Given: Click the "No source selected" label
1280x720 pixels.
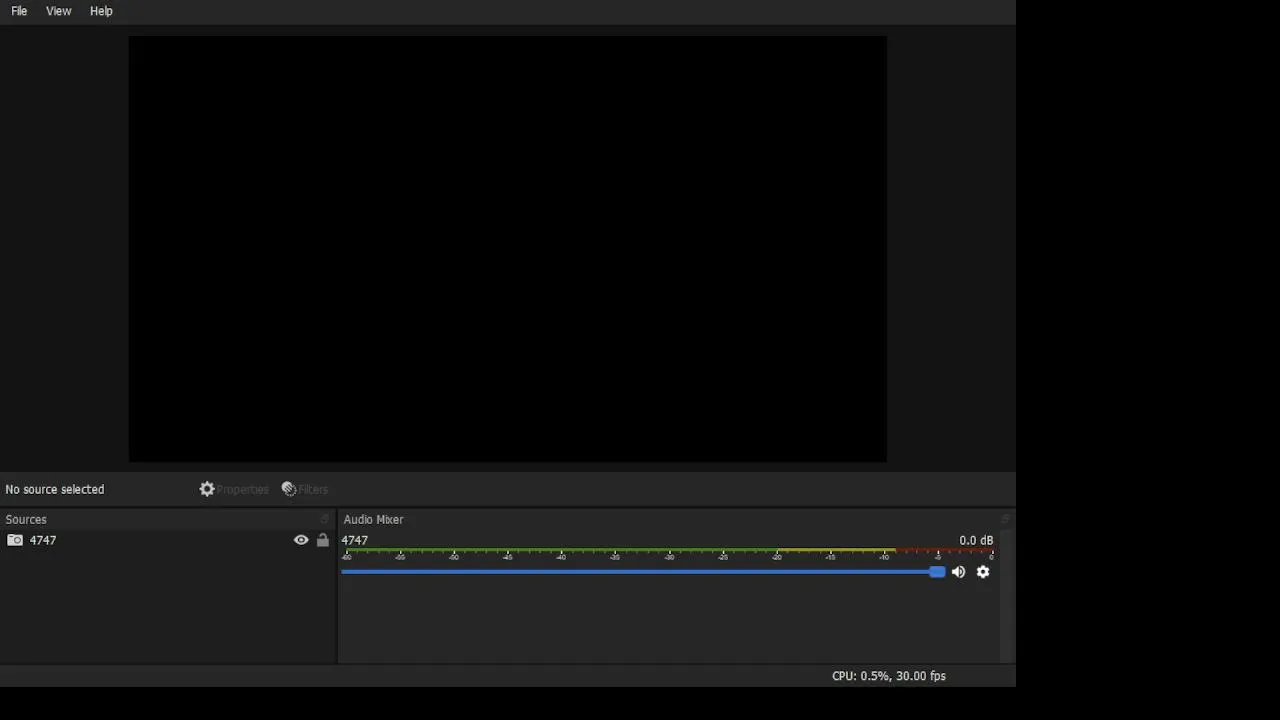Looking at the screenshot, I should tap(55, 489).
